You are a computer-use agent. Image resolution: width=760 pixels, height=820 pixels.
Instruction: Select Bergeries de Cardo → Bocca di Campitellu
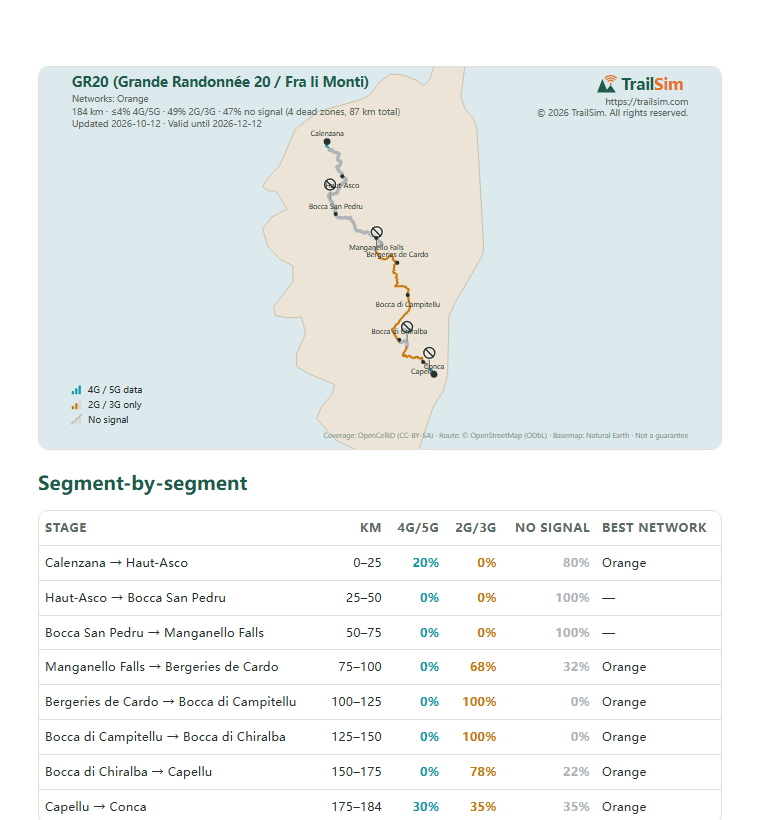pyautogui.click(x=380, y=702)
